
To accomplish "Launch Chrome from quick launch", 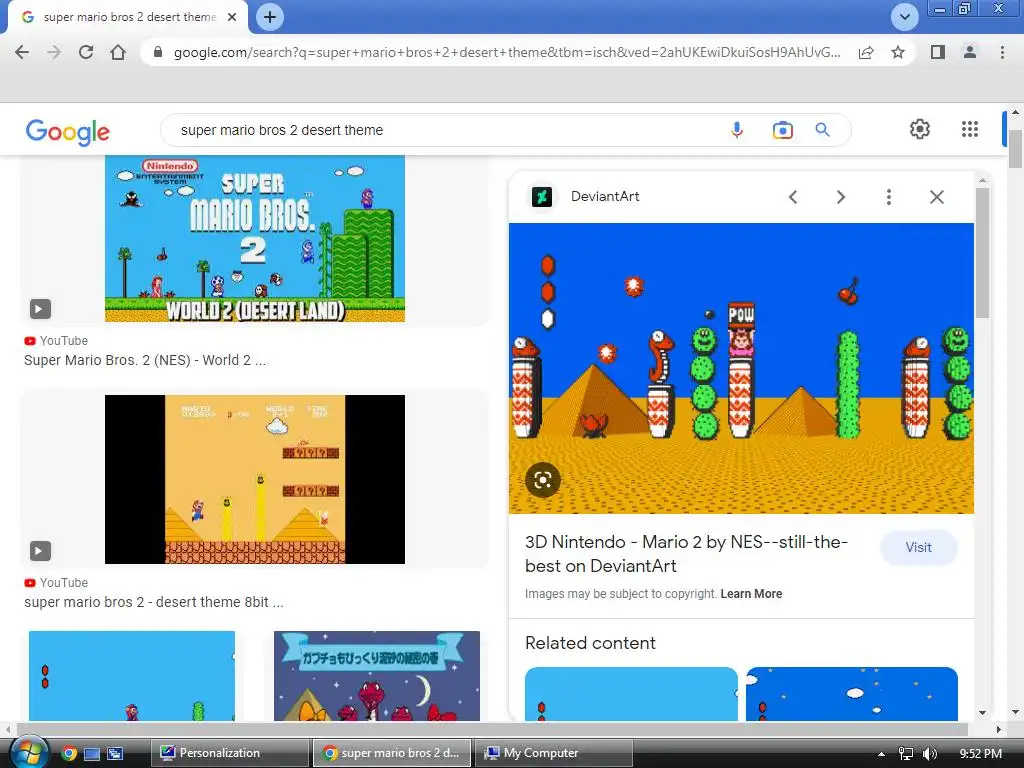I will point(69,753).
